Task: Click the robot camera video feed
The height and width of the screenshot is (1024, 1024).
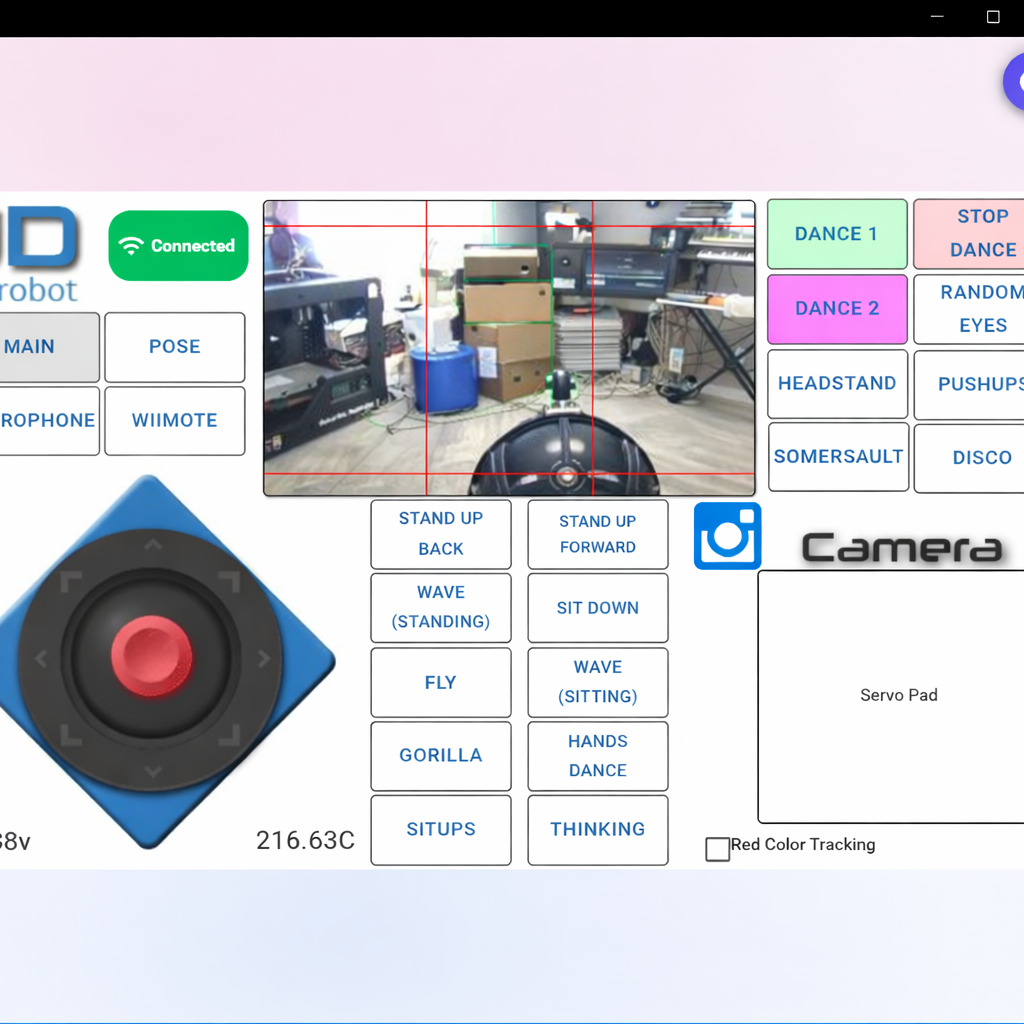Action: pyautogui.click(x=509, y=348)
